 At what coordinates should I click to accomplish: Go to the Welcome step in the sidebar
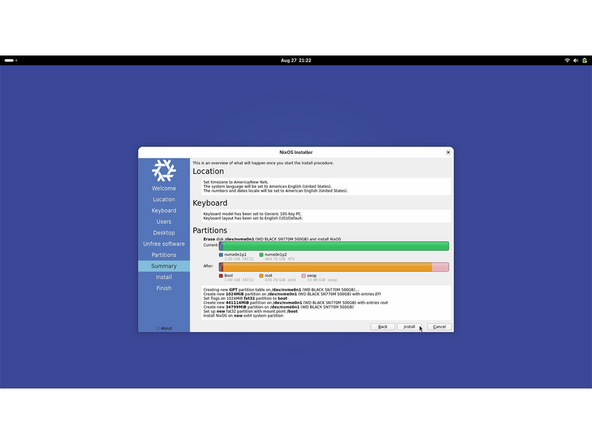(x=164, y=188)
